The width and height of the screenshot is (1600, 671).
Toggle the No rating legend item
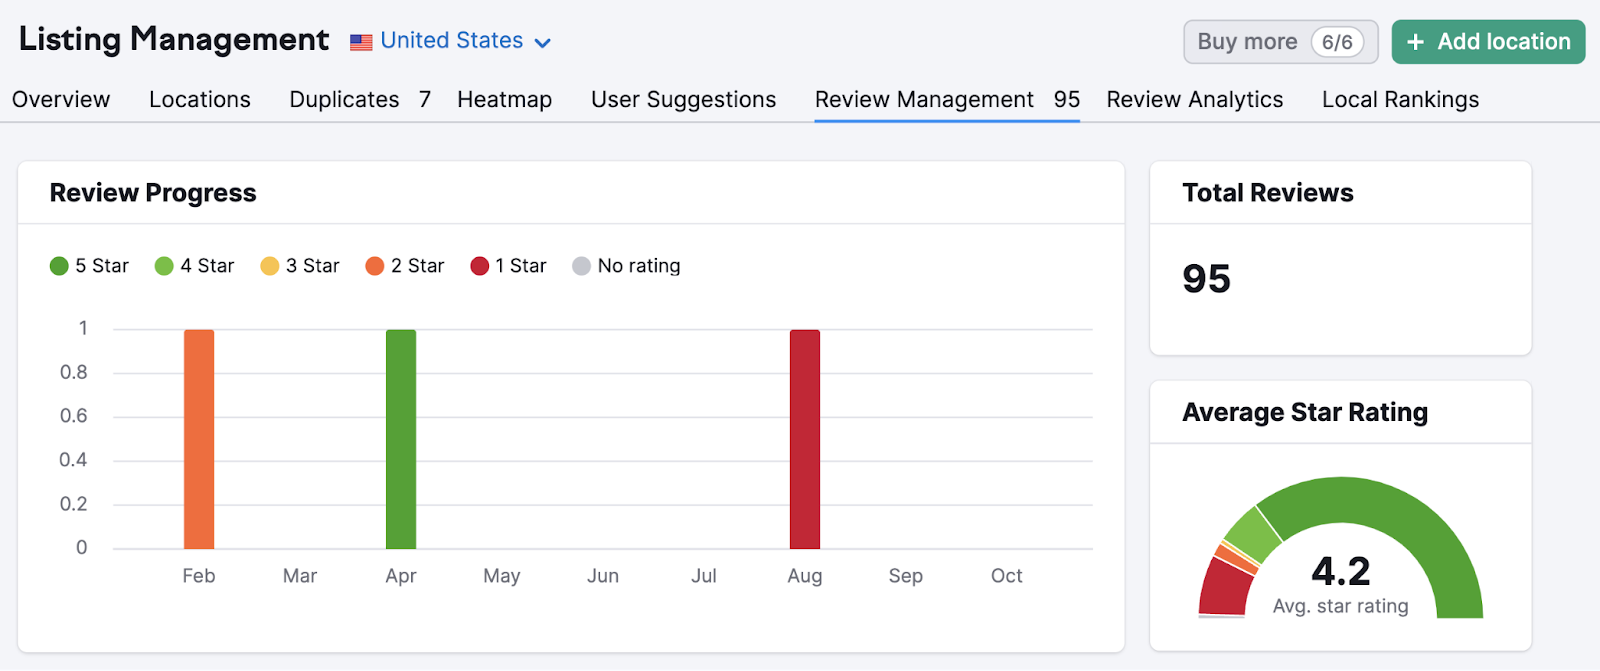point(627,266)
